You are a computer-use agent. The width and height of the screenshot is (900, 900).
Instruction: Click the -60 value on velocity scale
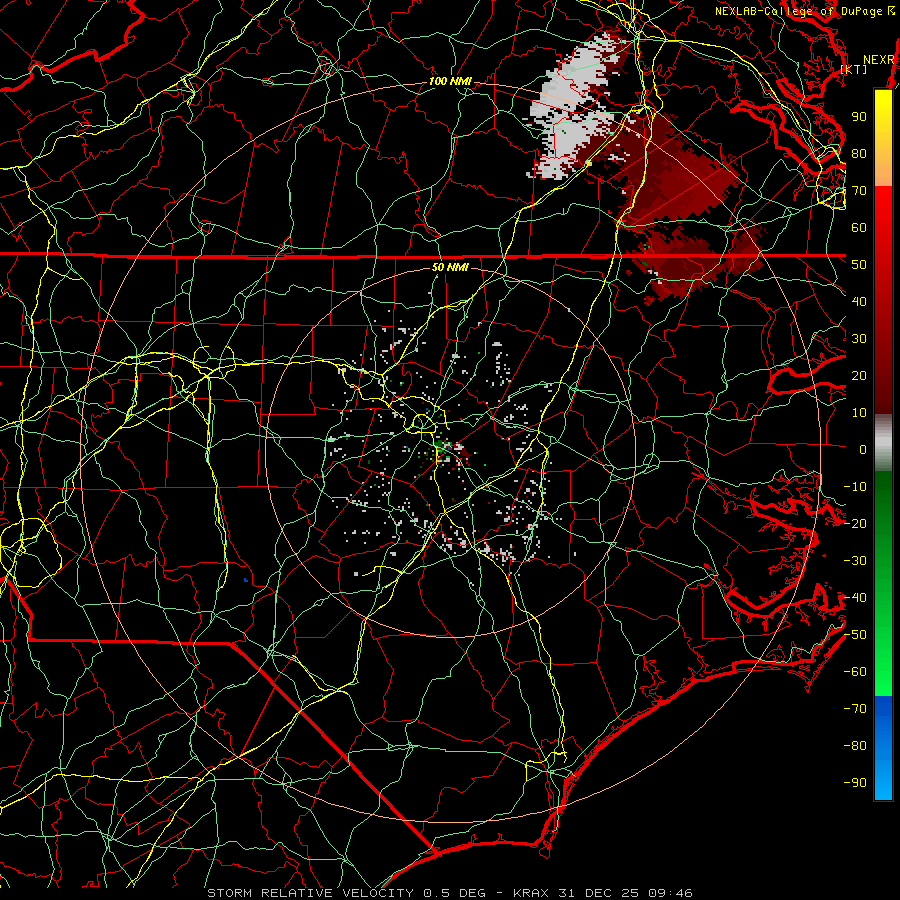[855, 672]
